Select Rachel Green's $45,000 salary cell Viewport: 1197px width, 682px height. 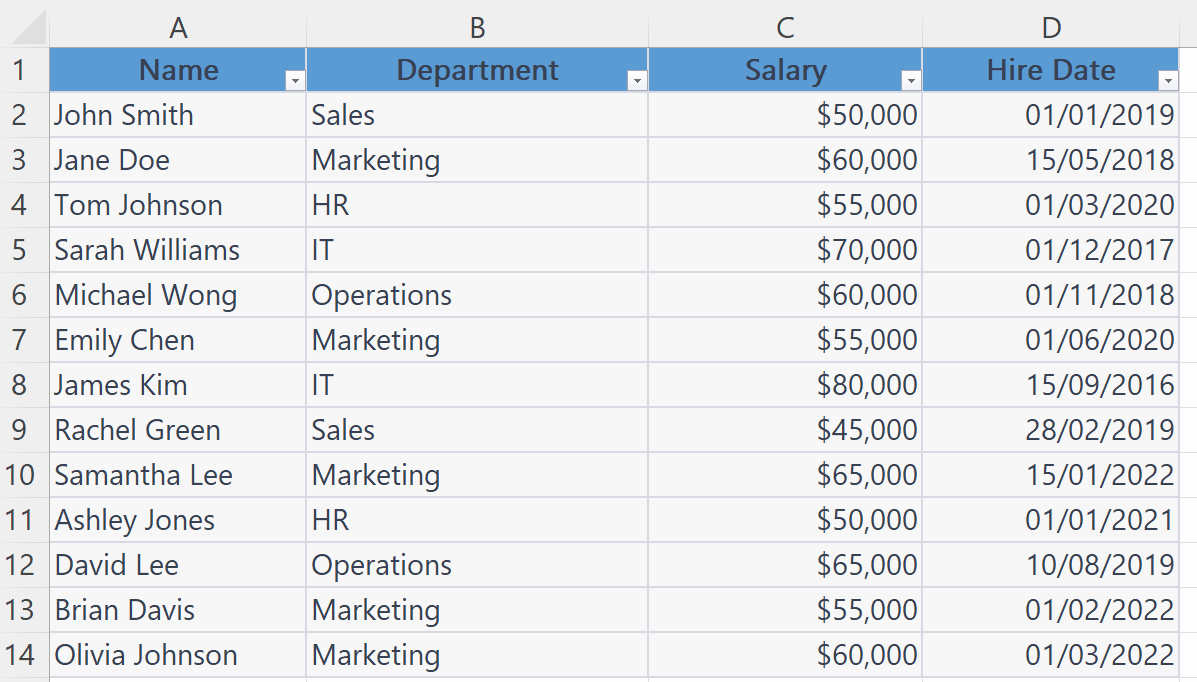(x=785, y=430)
